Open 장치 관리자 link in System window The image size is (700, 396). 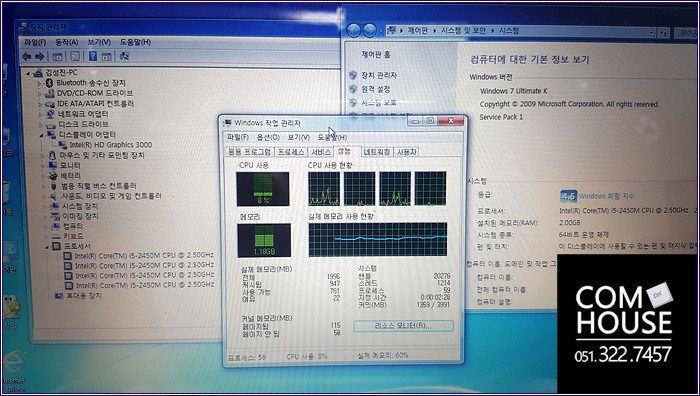379,75
